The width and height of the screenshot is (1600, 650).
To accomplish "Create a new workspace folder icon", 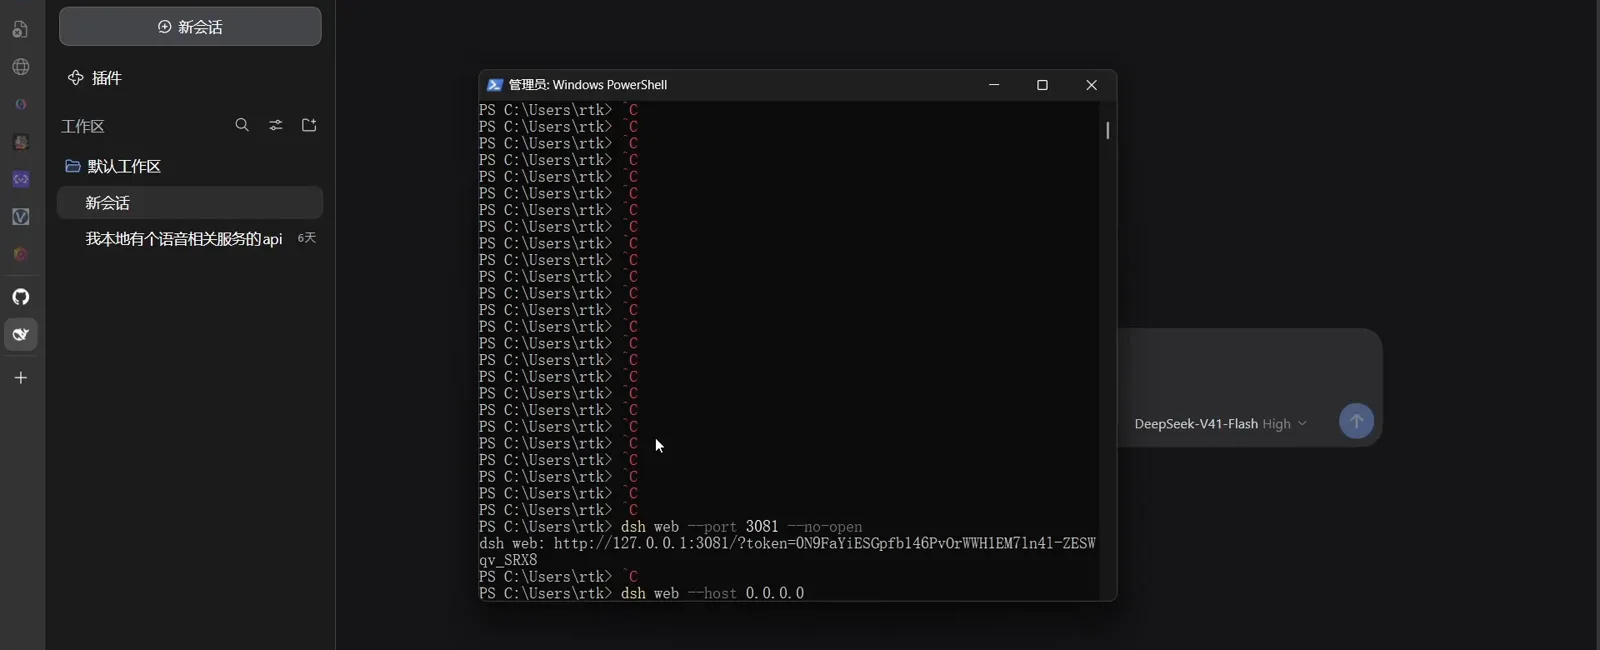I will pyautogui.click(x=309, y=125).
